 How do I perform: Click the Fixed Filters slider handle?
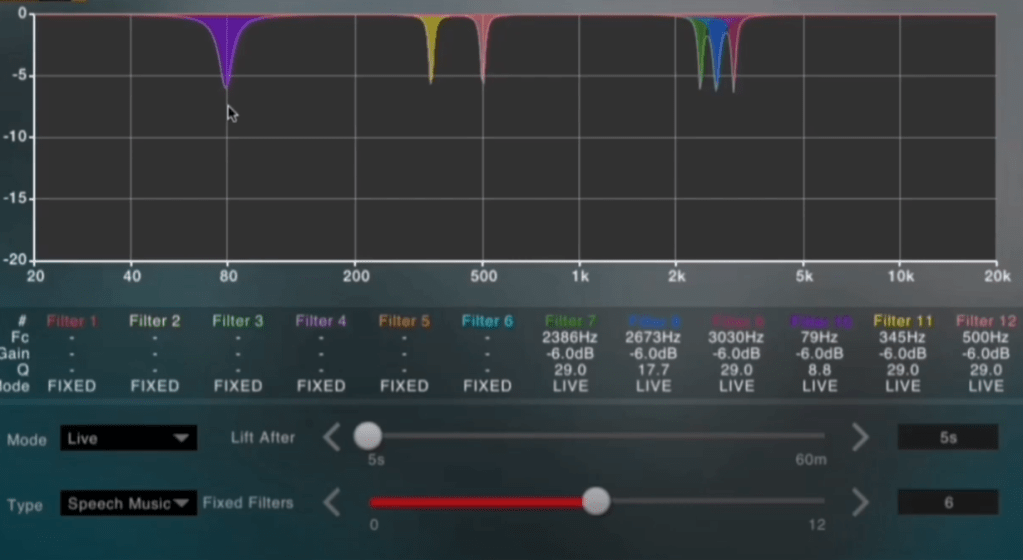596,501
